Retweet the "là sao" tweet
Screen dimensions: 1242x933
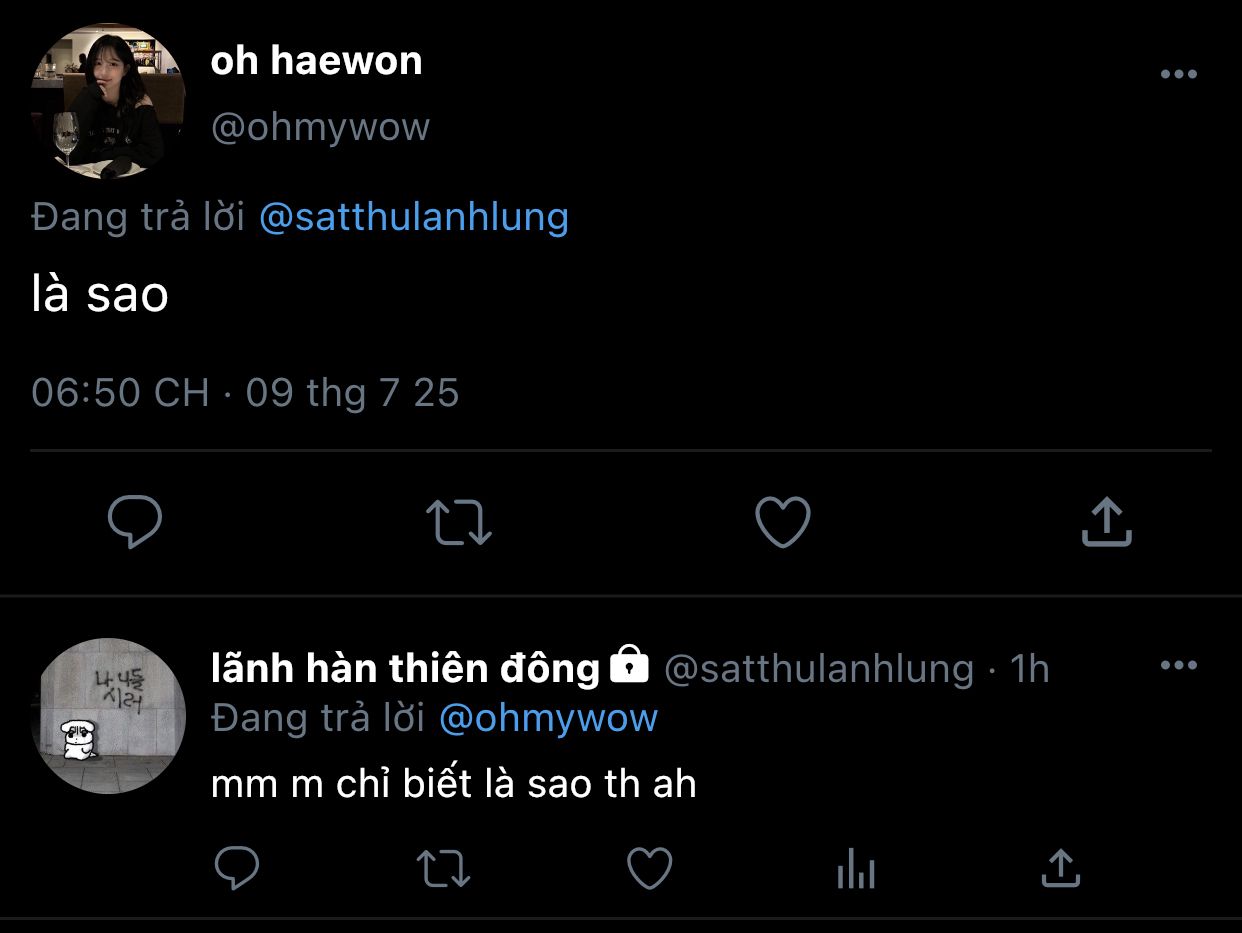(458, 522)
